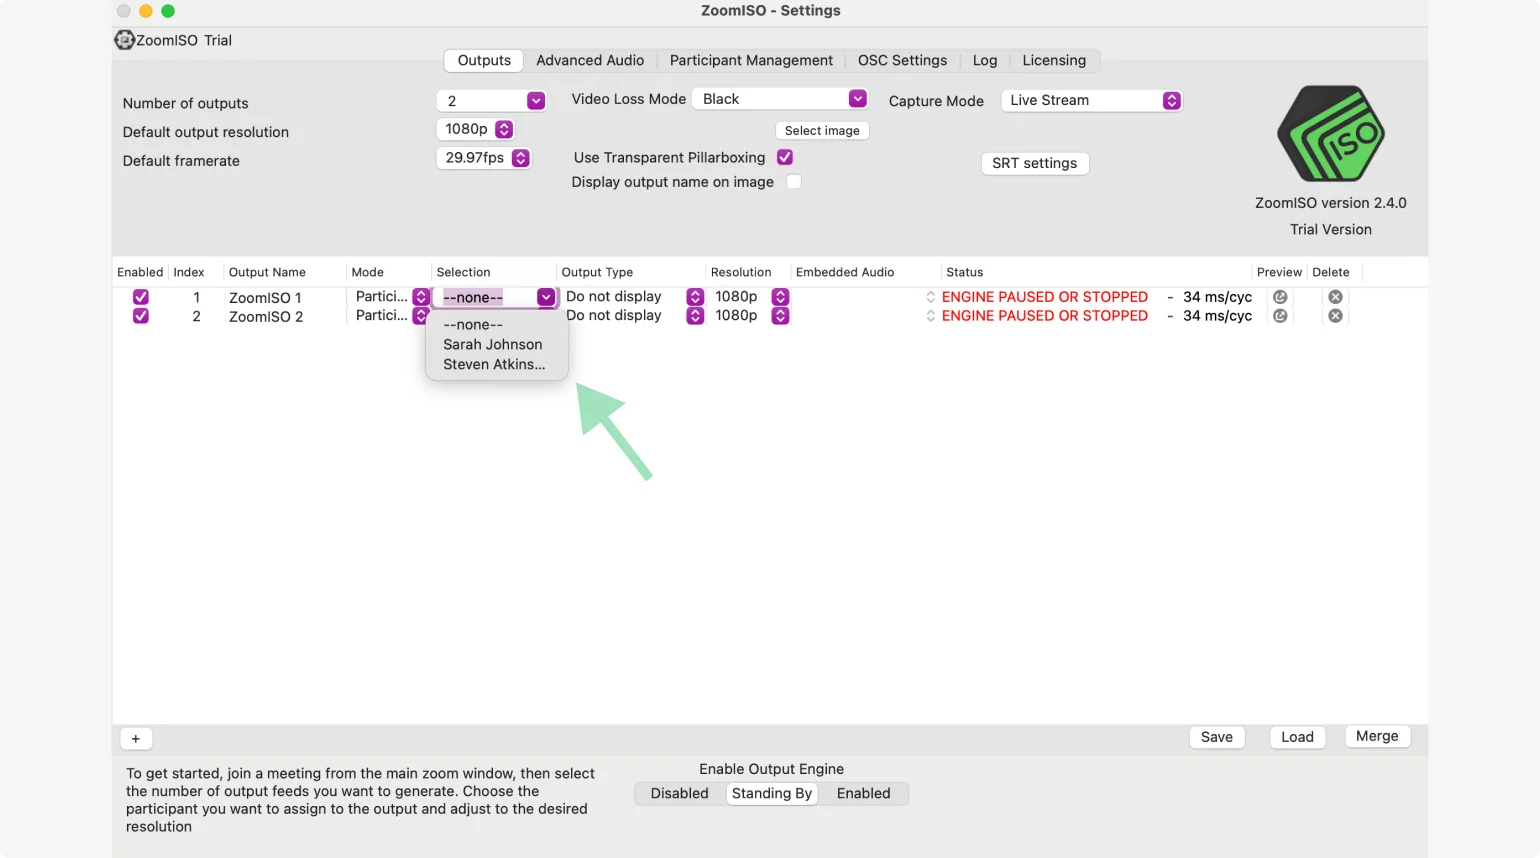Open Capture Mode Live Stream dropdown
Screen dimensions: 1540x858
pos(1092,100)
